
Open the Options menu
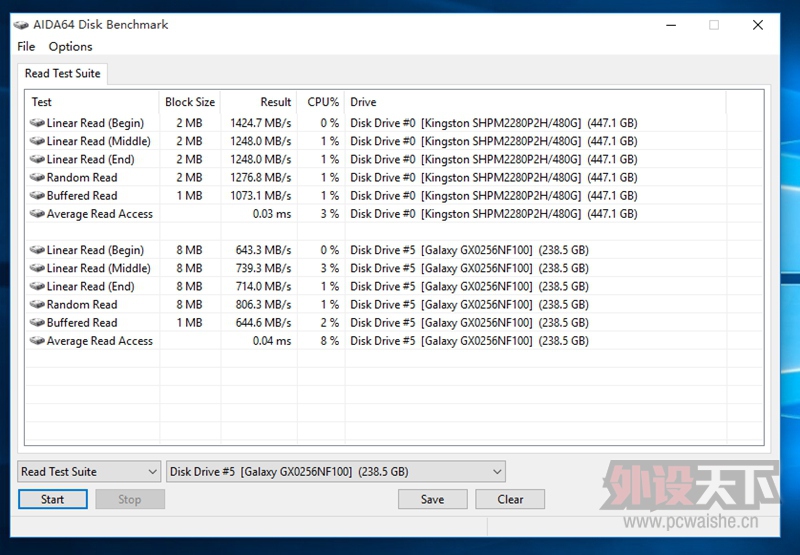click(x=70, y=46)
